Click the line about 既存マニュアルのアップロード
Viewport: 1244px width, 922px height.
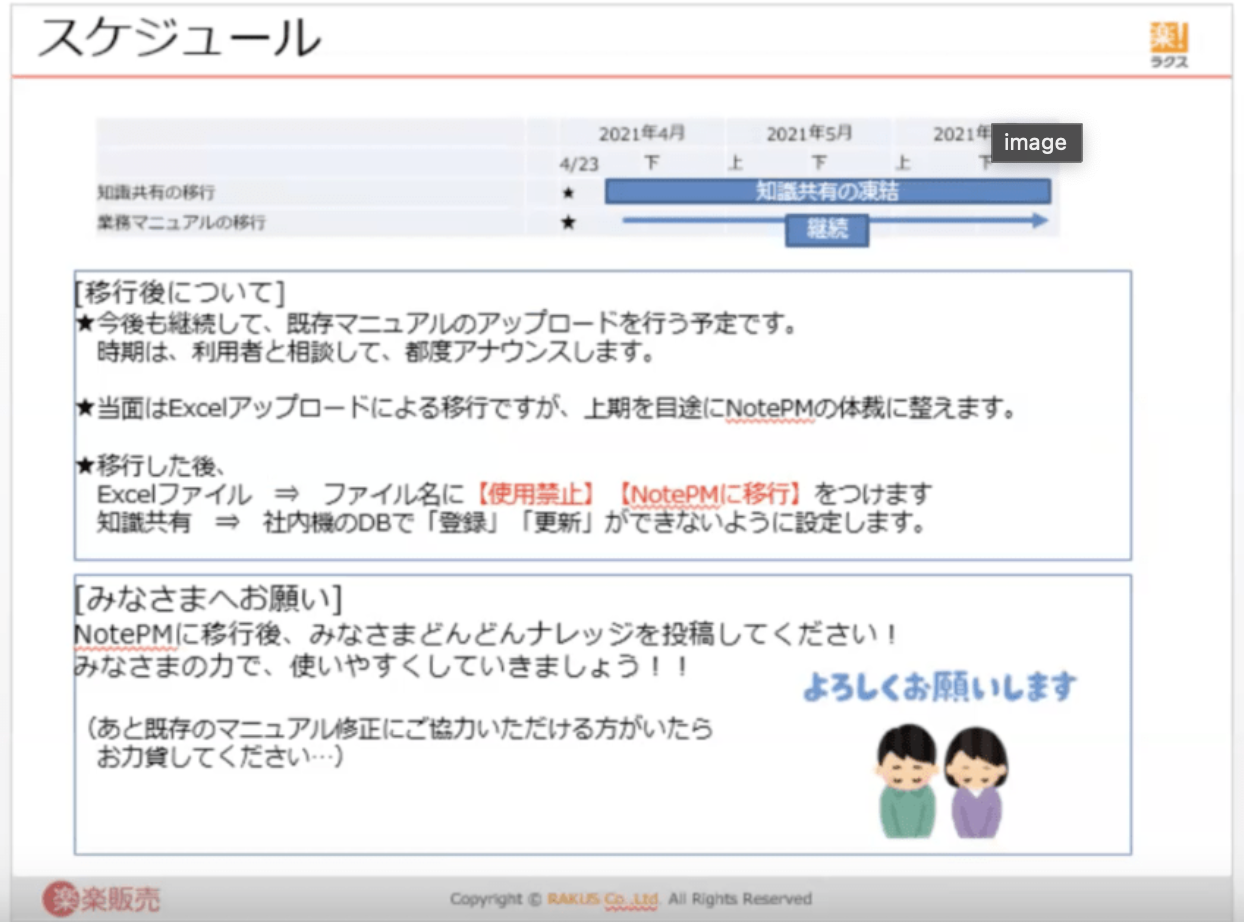[x=440, y=324]
